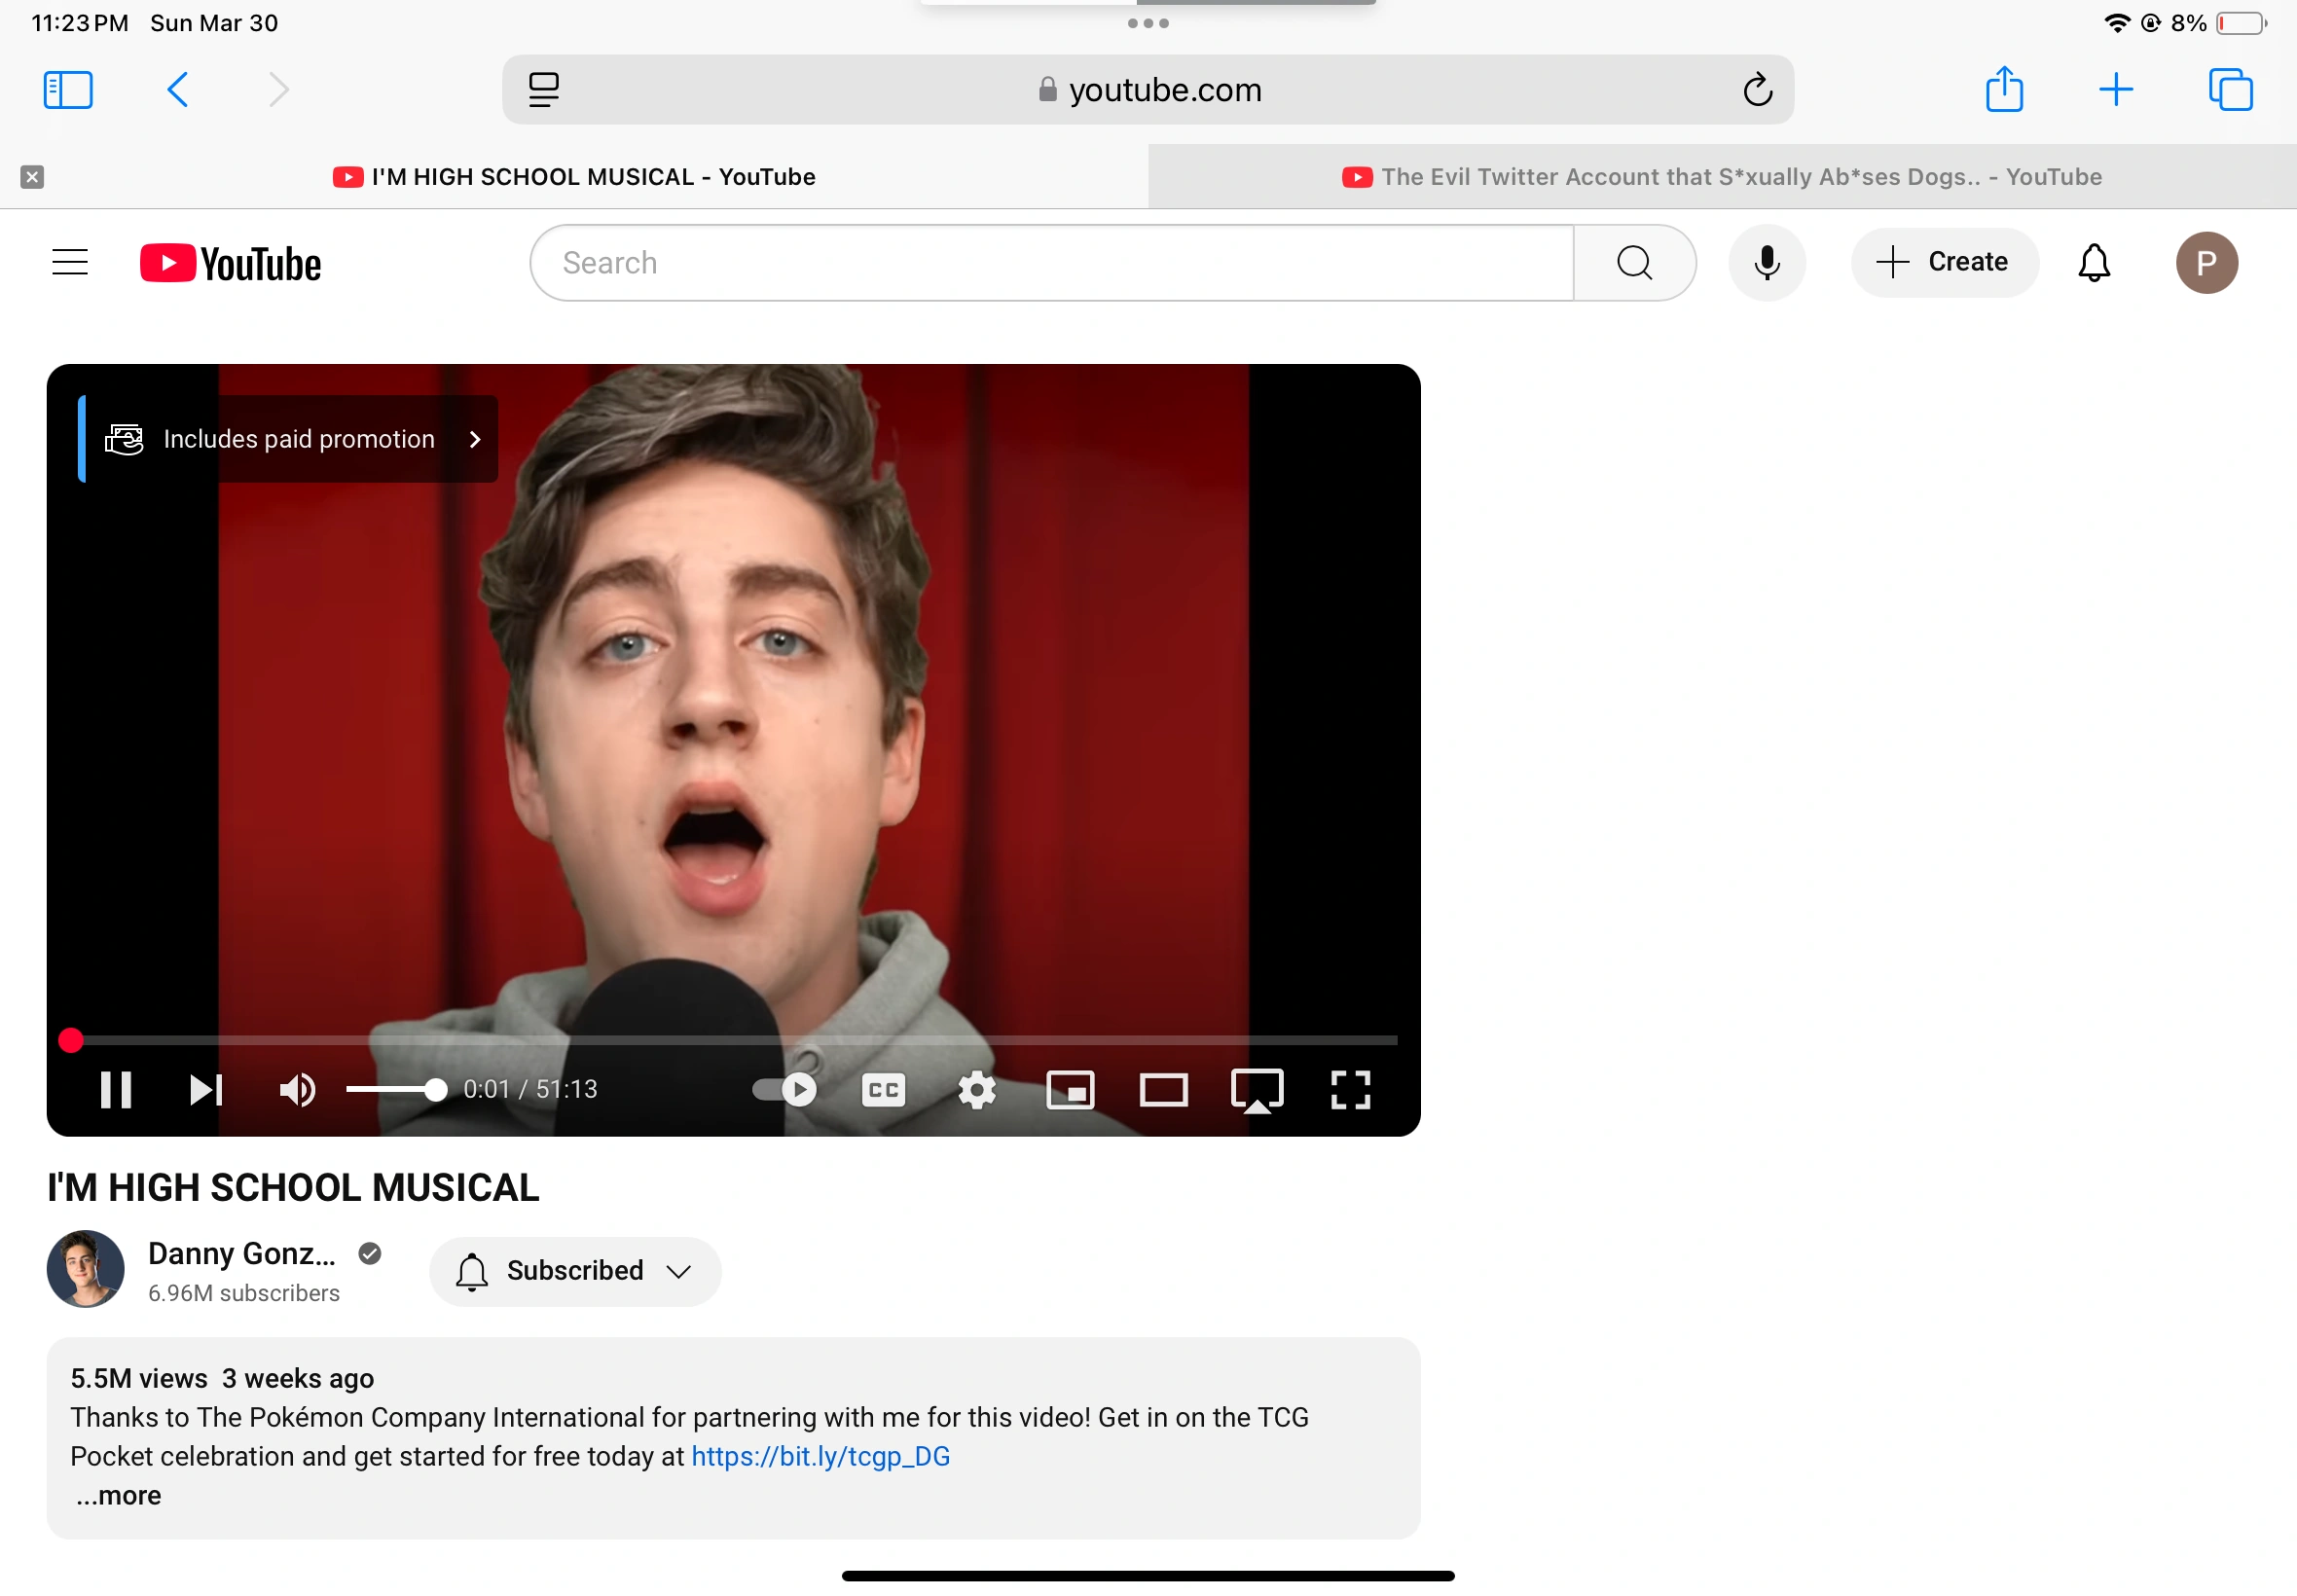Open YouTube notifications bell
Screen dimensions: 2297x1596
point(2093,263)
